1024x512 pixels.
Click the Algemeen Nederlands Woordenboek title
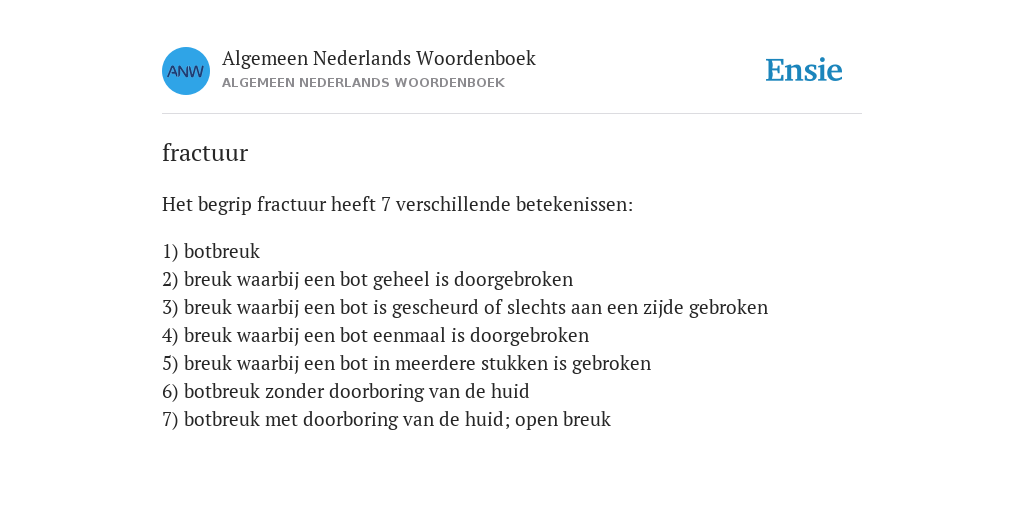[379, 59]
